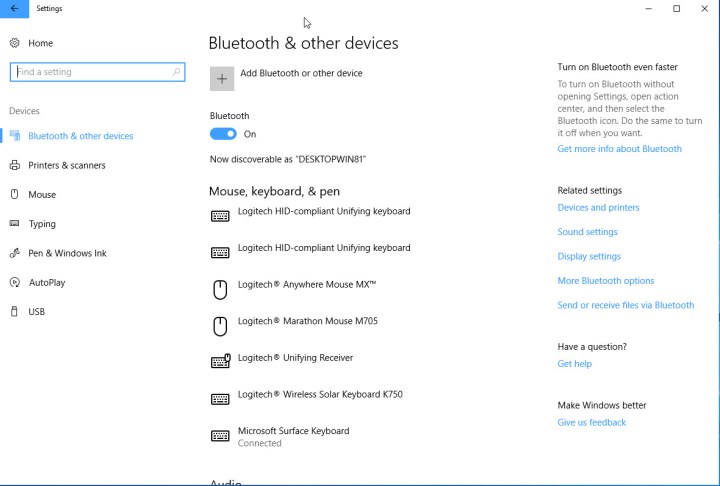
Task: Turn off the Bluetooth toggle switch
Action: tap(223, 134)
